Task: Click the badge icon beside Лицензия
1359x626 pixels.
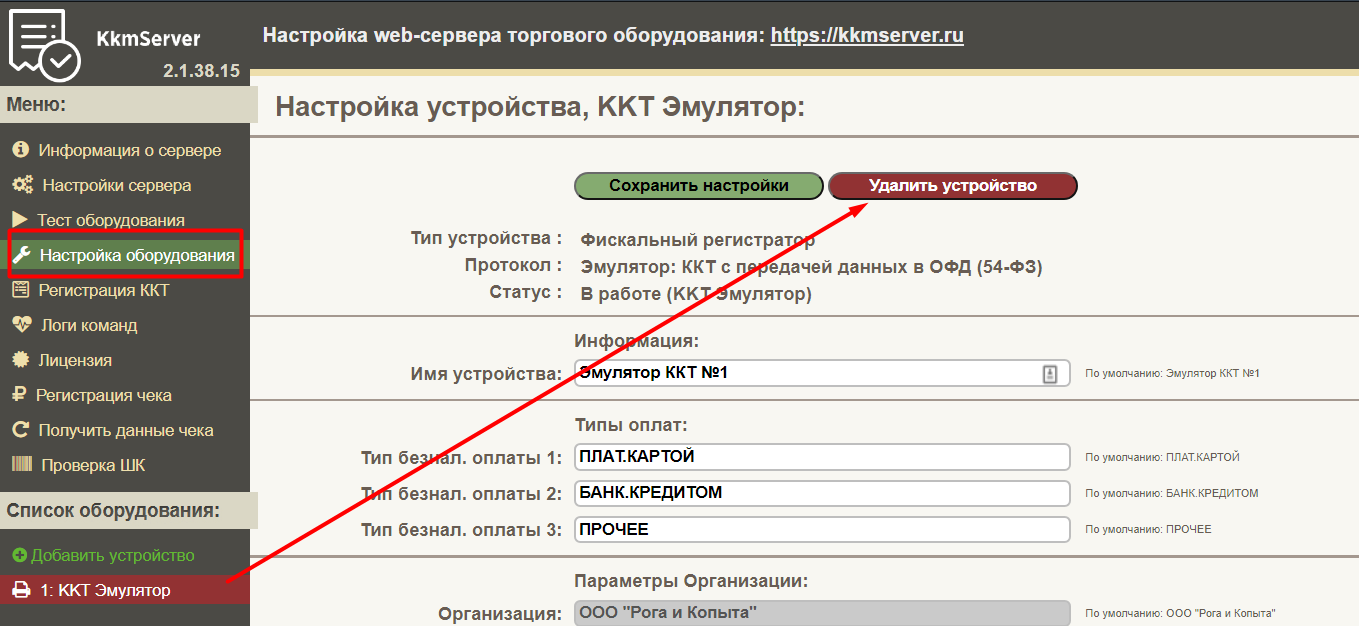Action: tap(20, 360)
